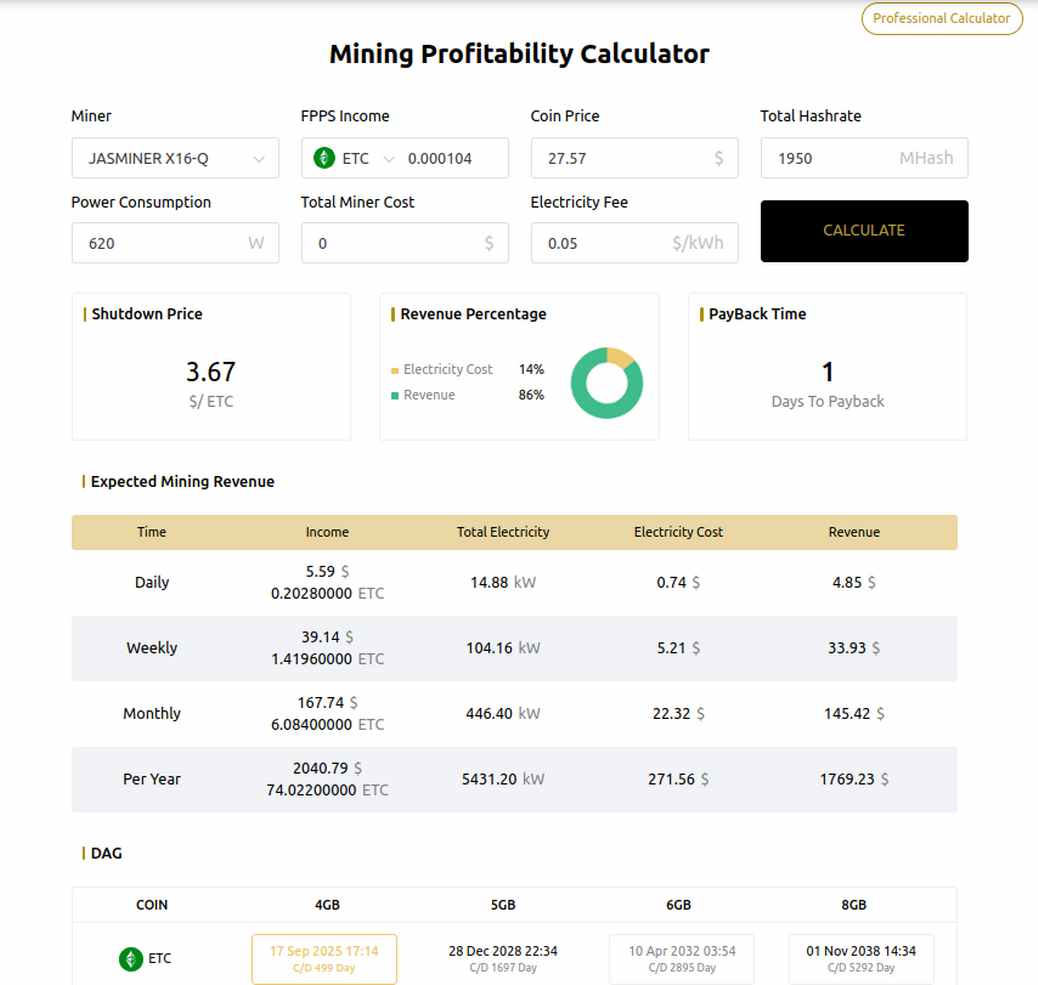Click the ETC coin icon in DAG table
The width and height of the screenshot is (1038, 985).
(130, 959)
